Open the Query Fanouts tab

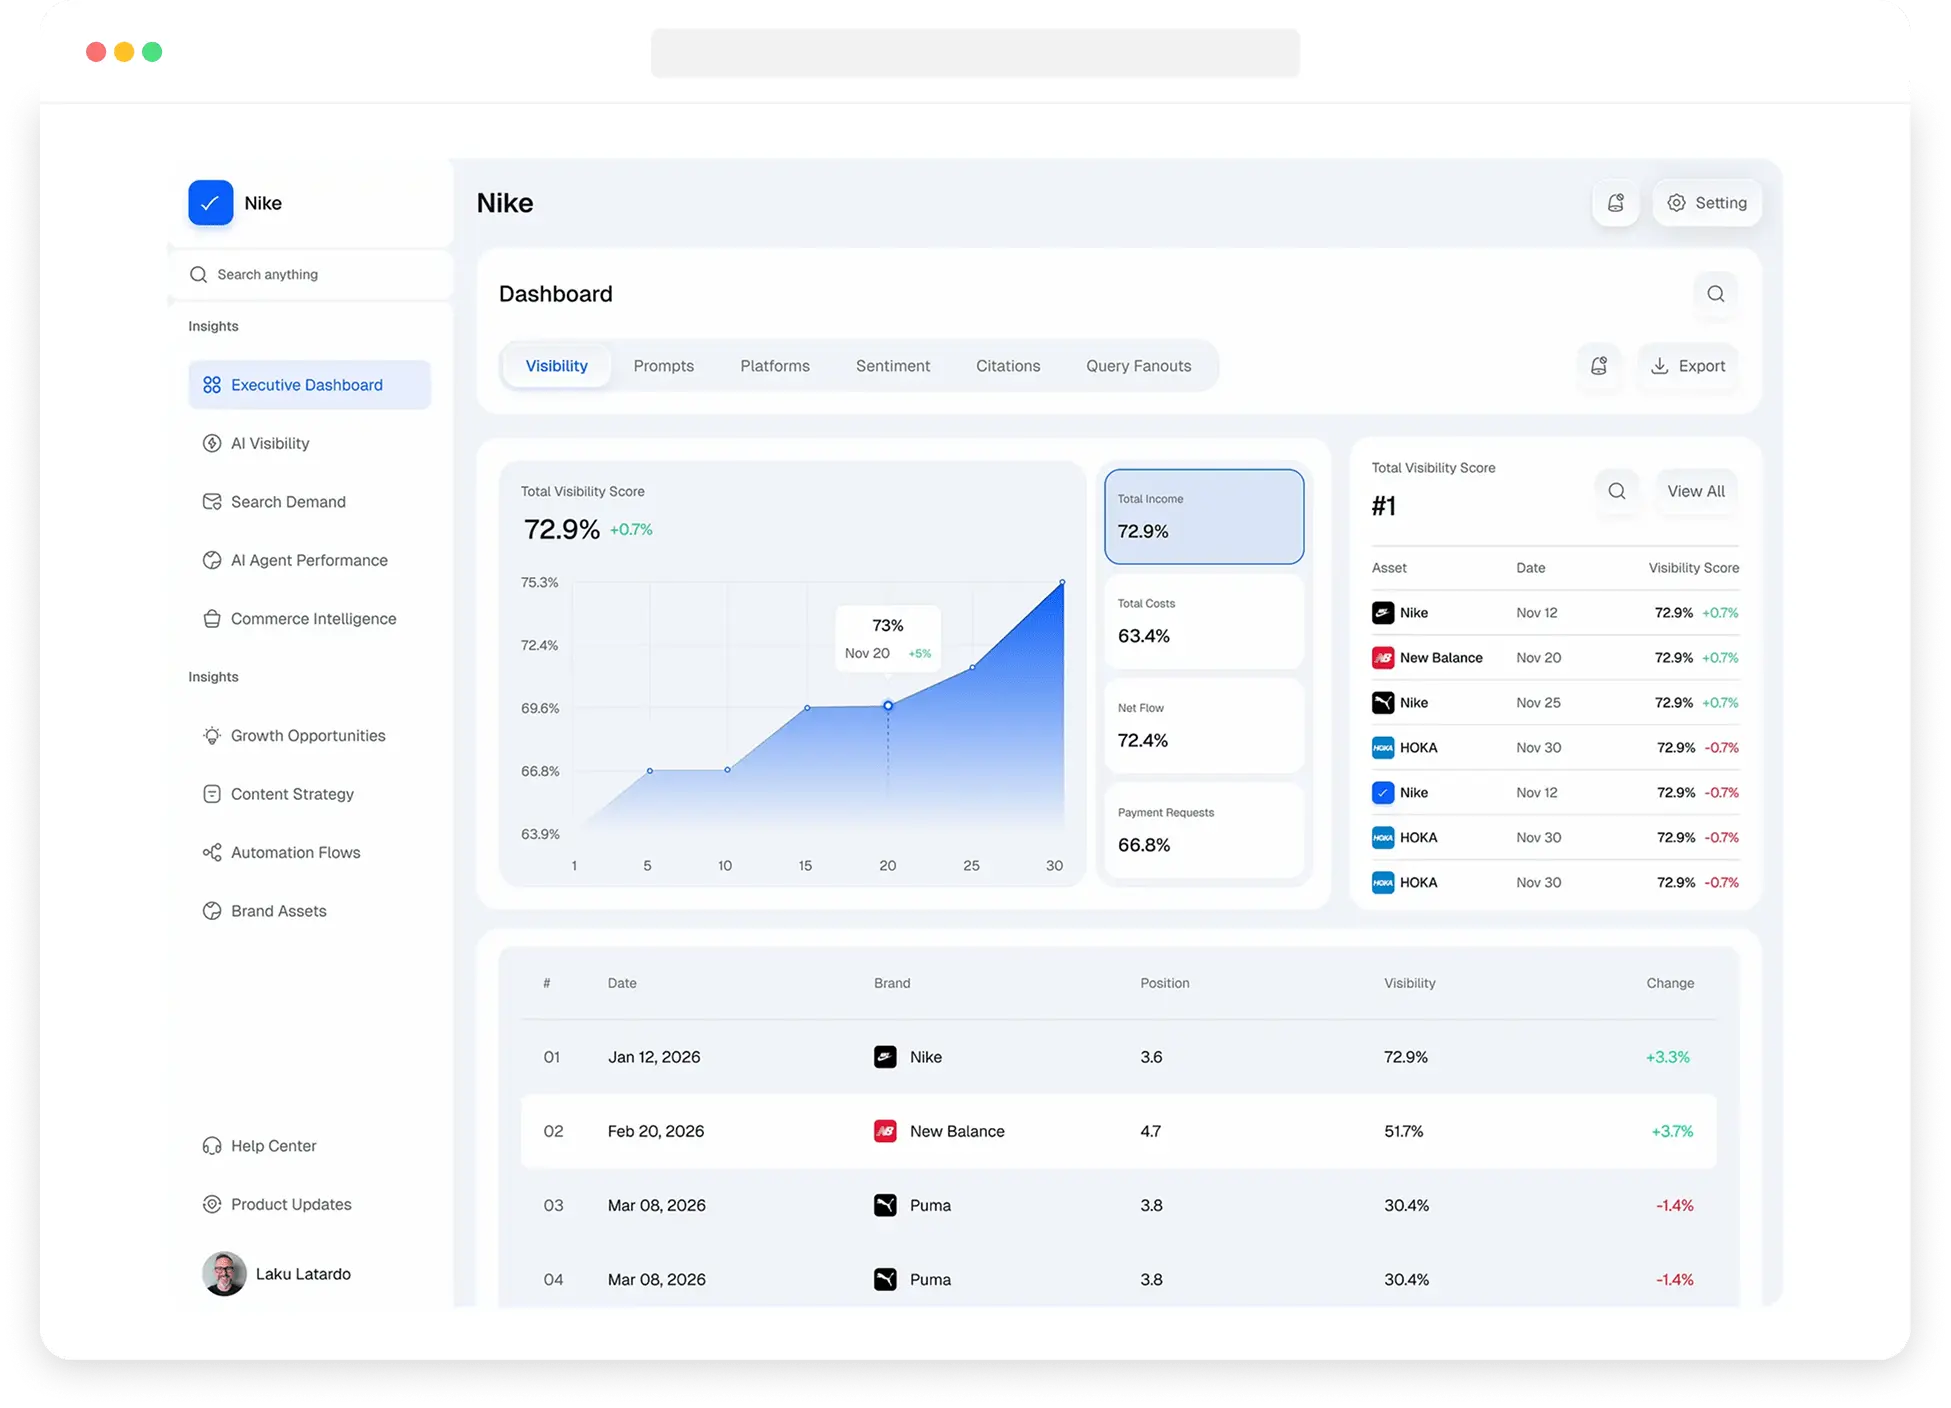click(x=1138, y=366)
